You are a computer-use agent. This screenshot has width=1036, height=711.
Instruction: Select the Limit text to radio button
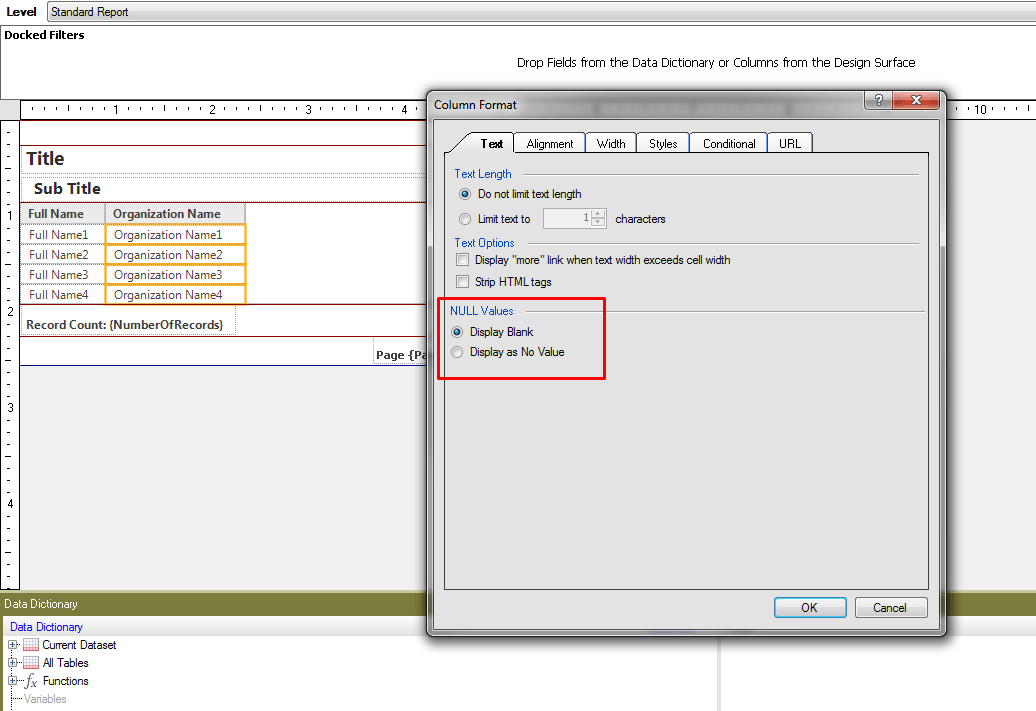pyautogui.click(x=464, y=218)
